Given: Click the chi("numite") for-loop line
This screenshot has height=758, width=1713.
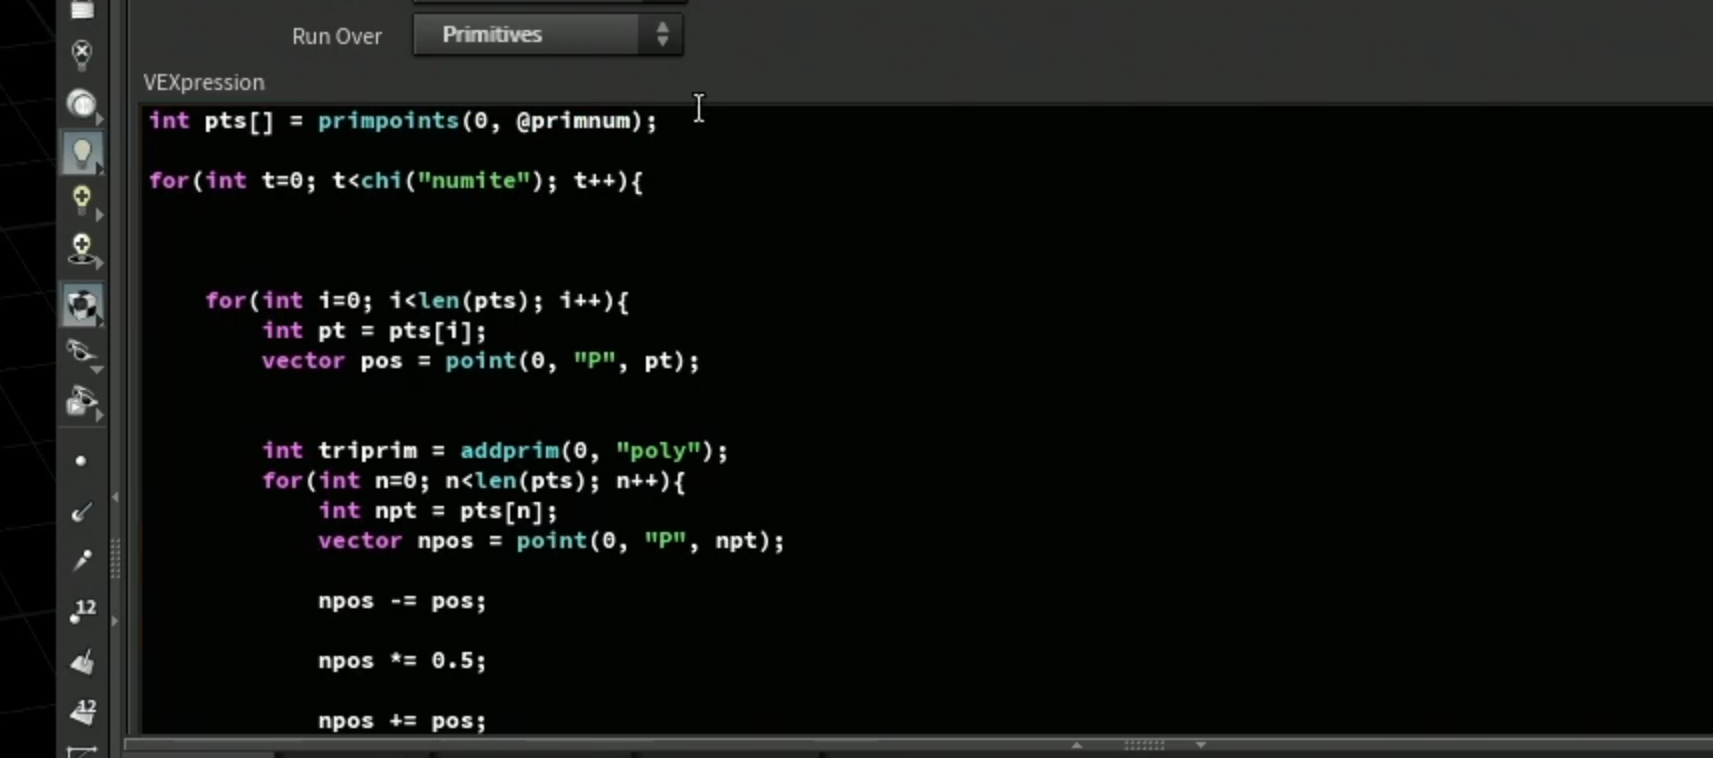Looking at the screenshot, I should pyautogui.click(x=396, y=181).
